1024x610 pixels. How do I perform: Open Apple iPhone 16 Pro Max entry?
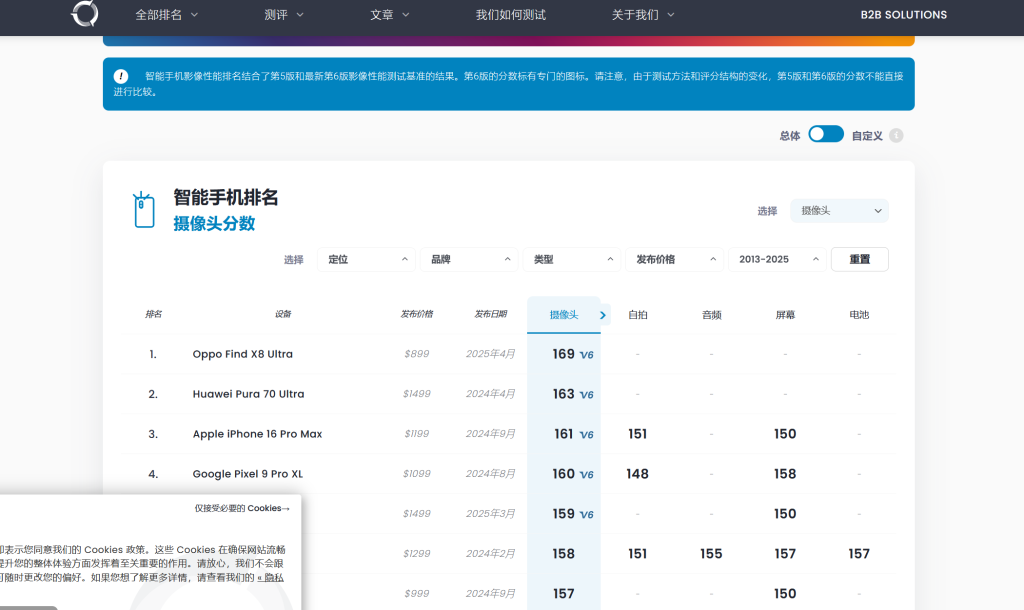point(257,434)
